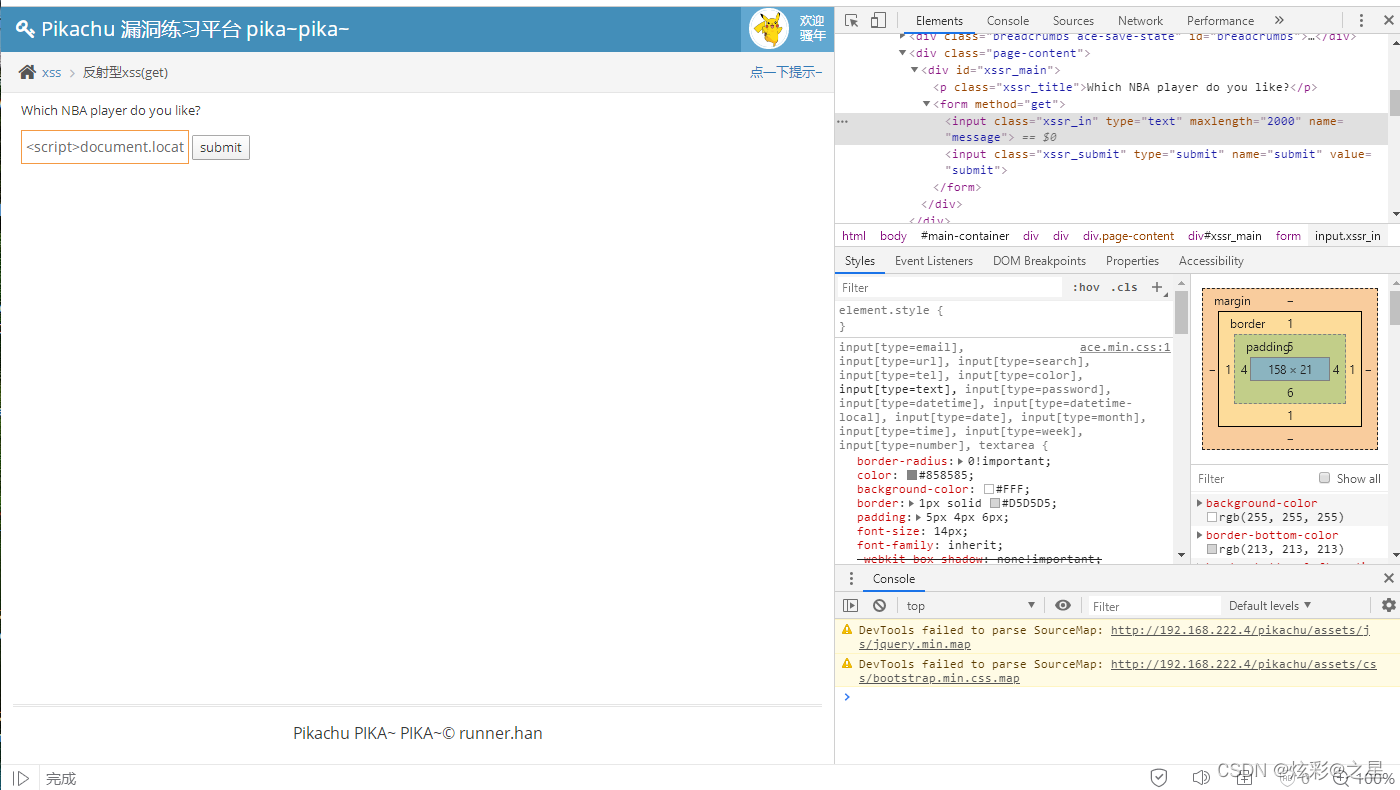Image resolution: width=1400 pixels, height=790 pixels.
Task: Click the xss breadcrumb link
Action: pos(52,72)
